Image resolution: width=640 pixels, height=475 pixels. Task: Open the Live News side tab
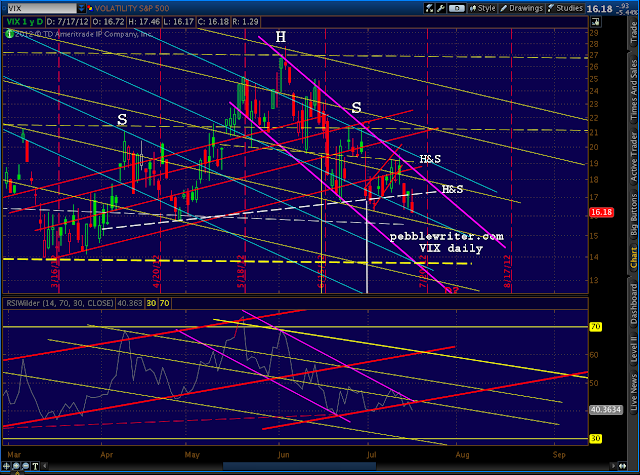pyautogui.click(x=633, y=393)
